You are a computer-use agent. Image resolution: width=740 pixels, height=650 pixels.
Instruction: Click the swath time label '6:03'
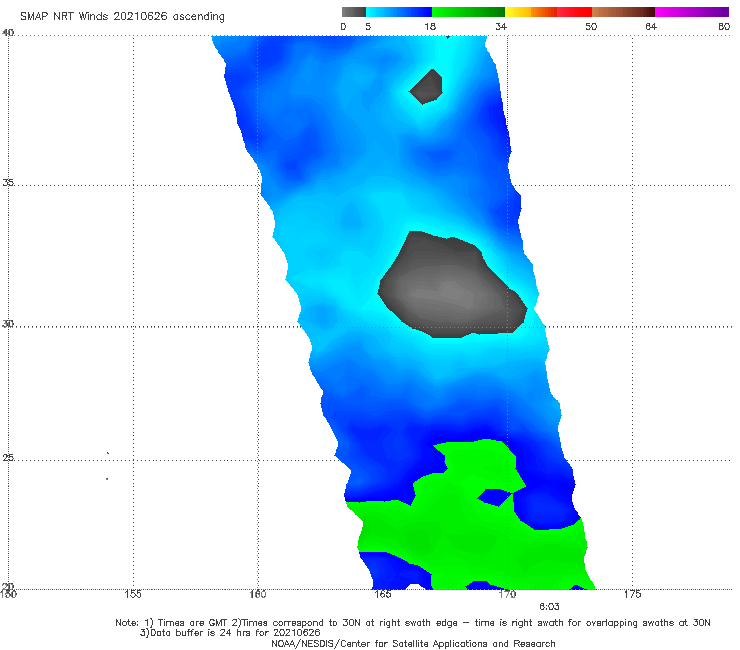549,607
